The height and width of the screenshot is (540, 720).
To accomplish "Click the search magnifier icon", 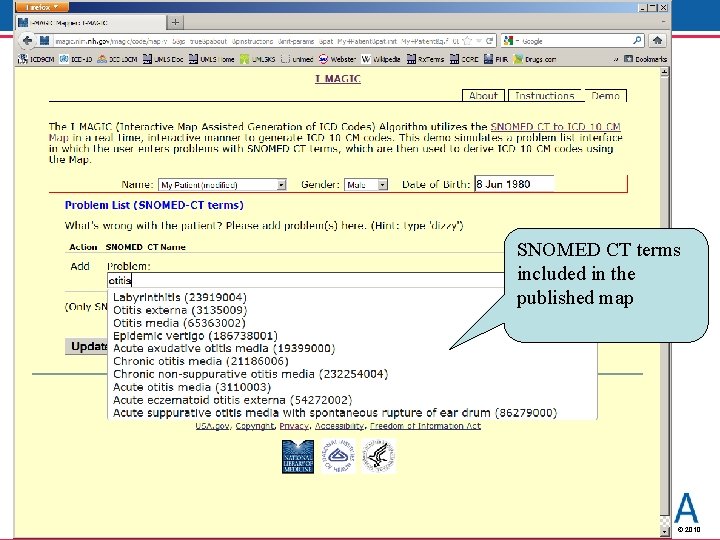I will (x=637, y=40).
